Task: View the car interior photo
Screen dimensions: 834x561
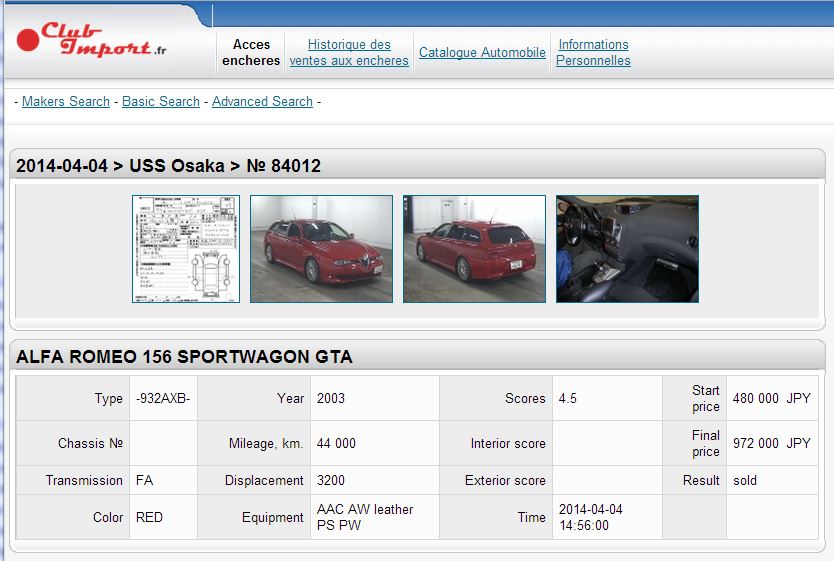Action: coord(628,249)
